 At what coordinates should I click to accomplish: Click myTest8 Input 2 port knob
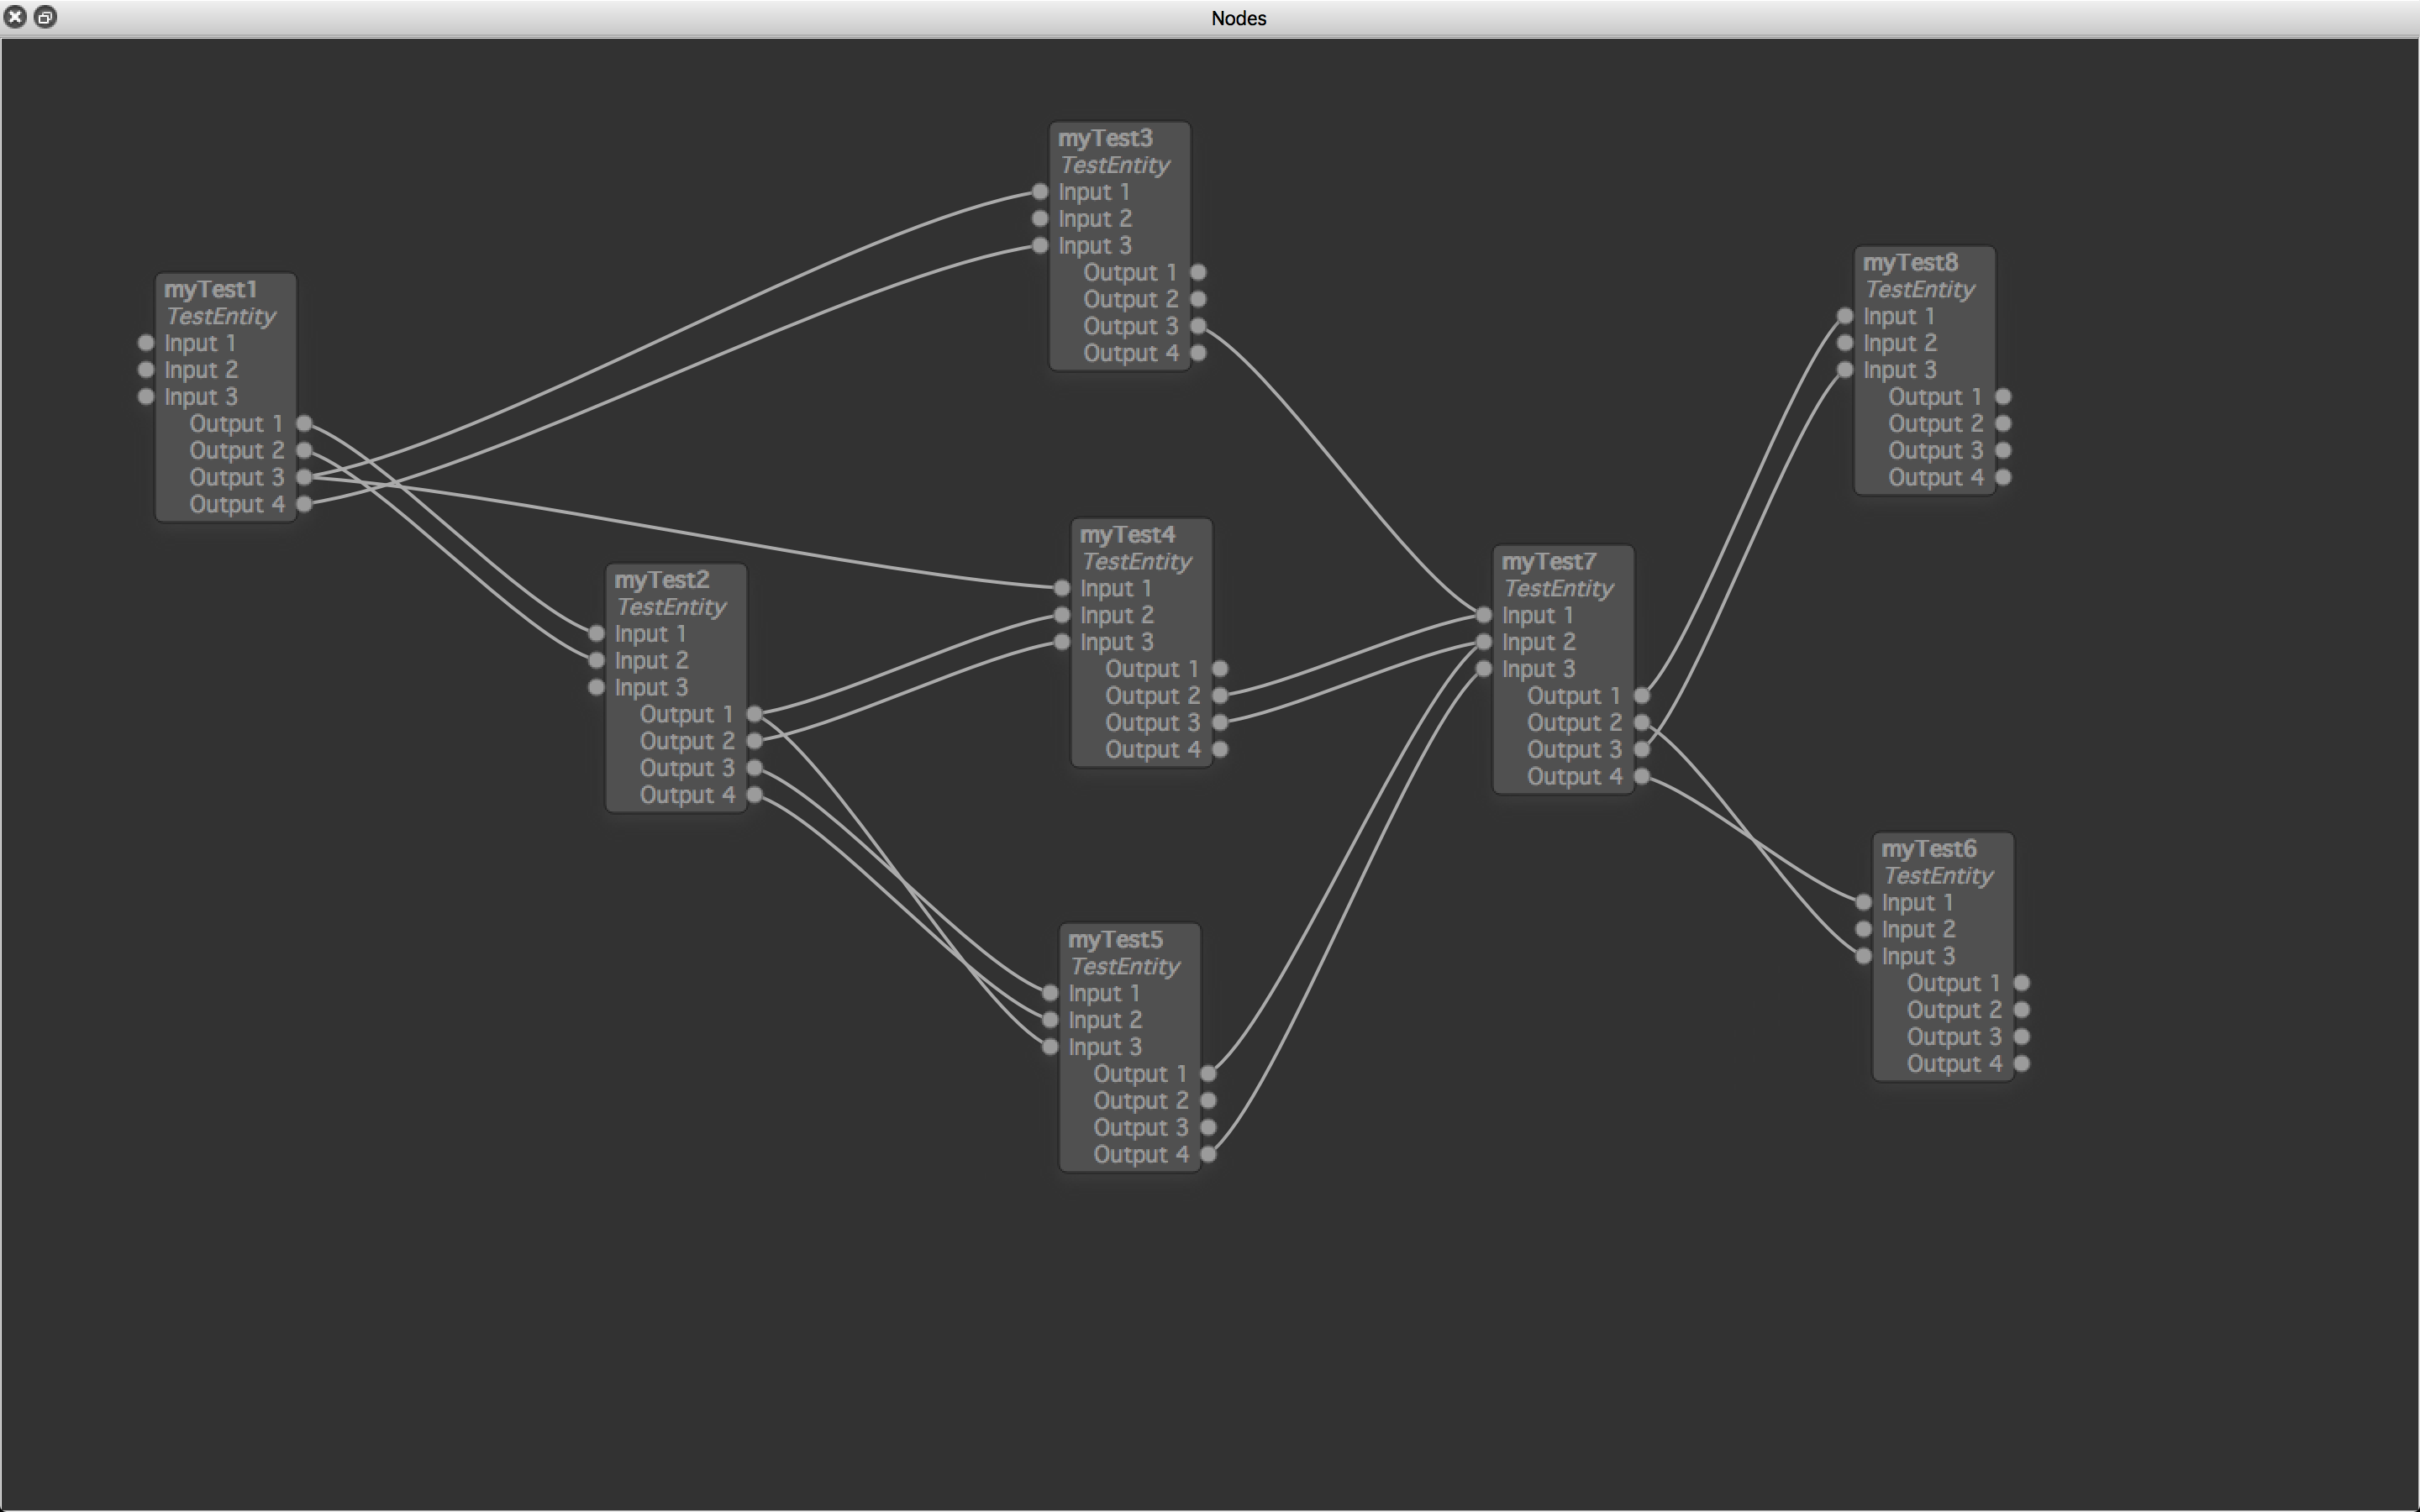[x=1845, y=343]
